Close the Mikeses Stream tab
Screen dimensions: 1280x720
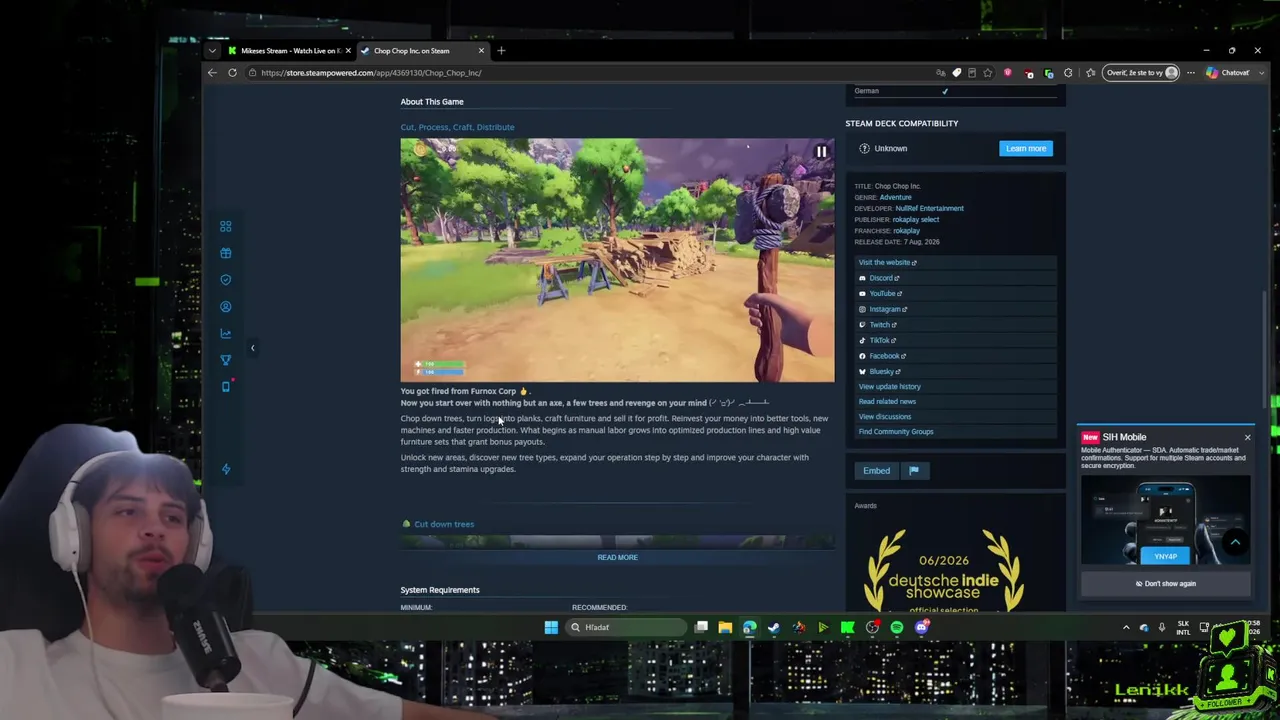[348, 51]
